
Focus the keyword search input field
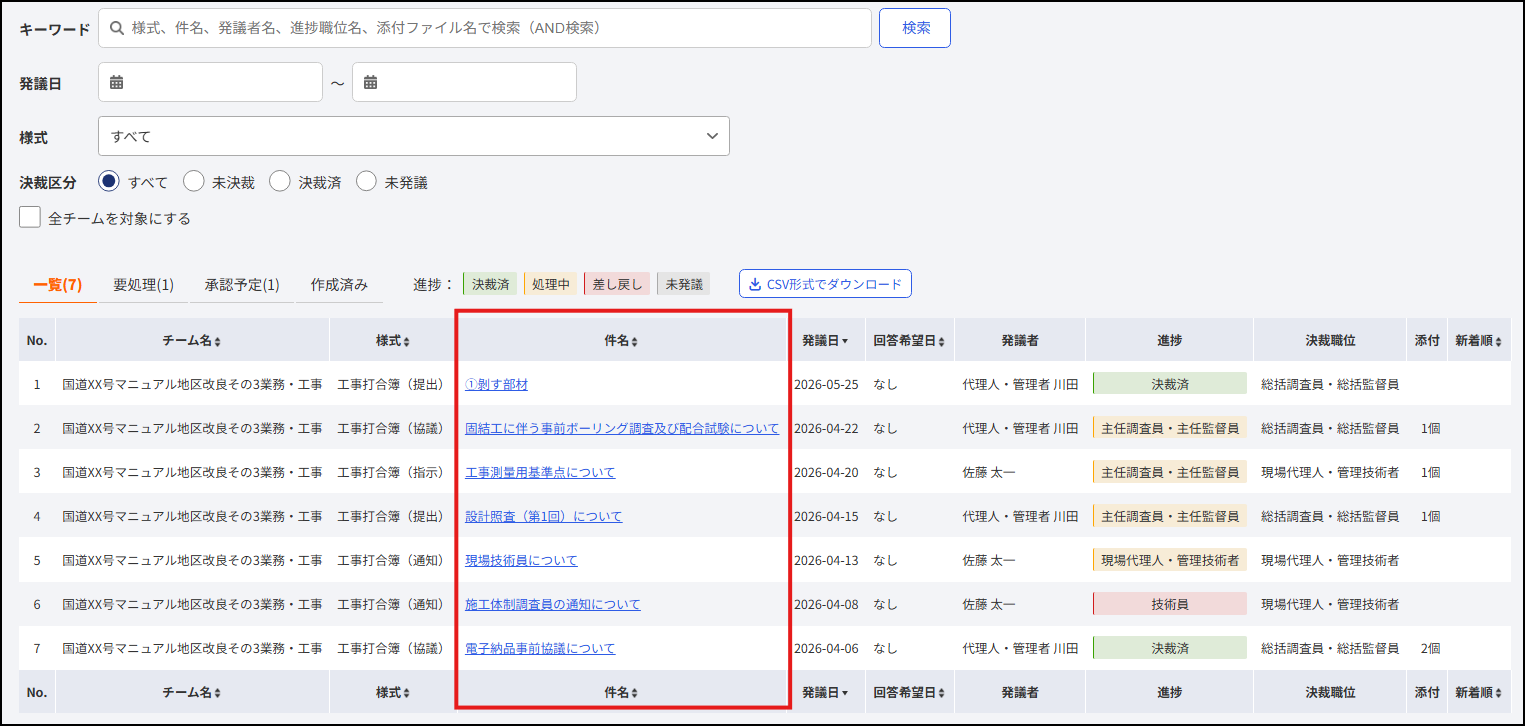(485, 28)
